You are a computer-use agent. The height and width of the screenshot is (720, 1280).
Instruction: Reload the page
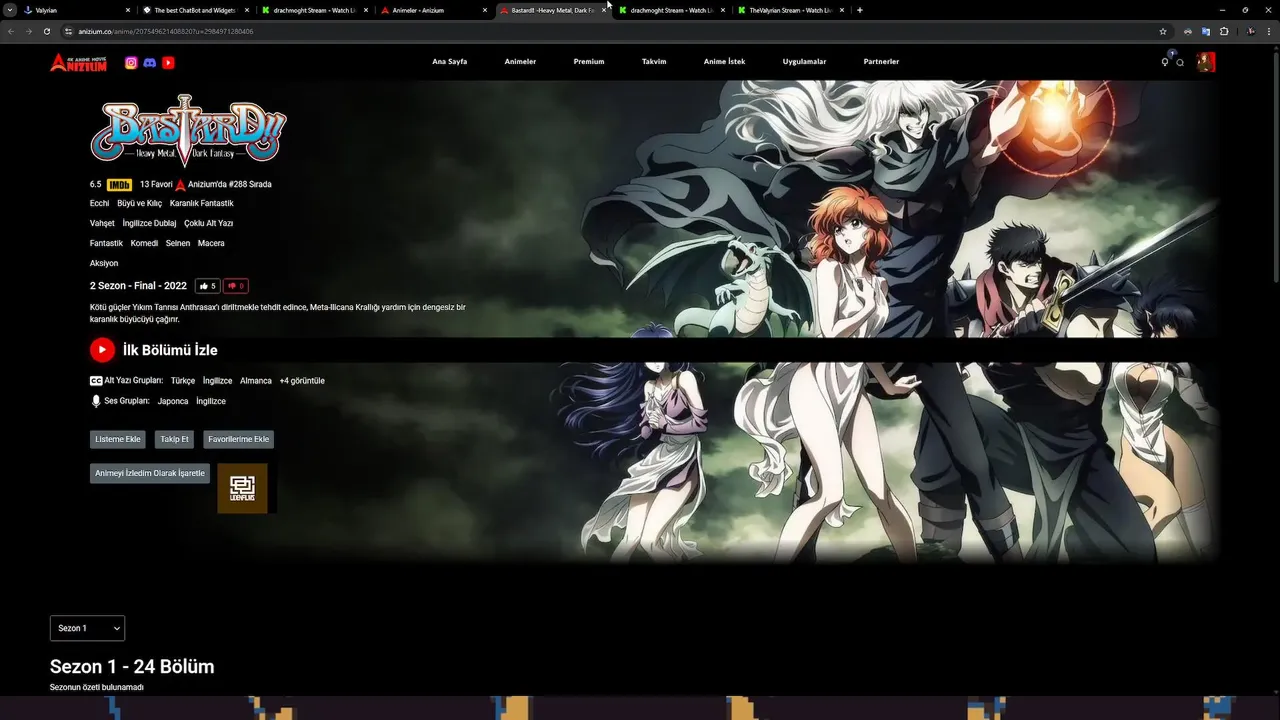tap(47, 31)
